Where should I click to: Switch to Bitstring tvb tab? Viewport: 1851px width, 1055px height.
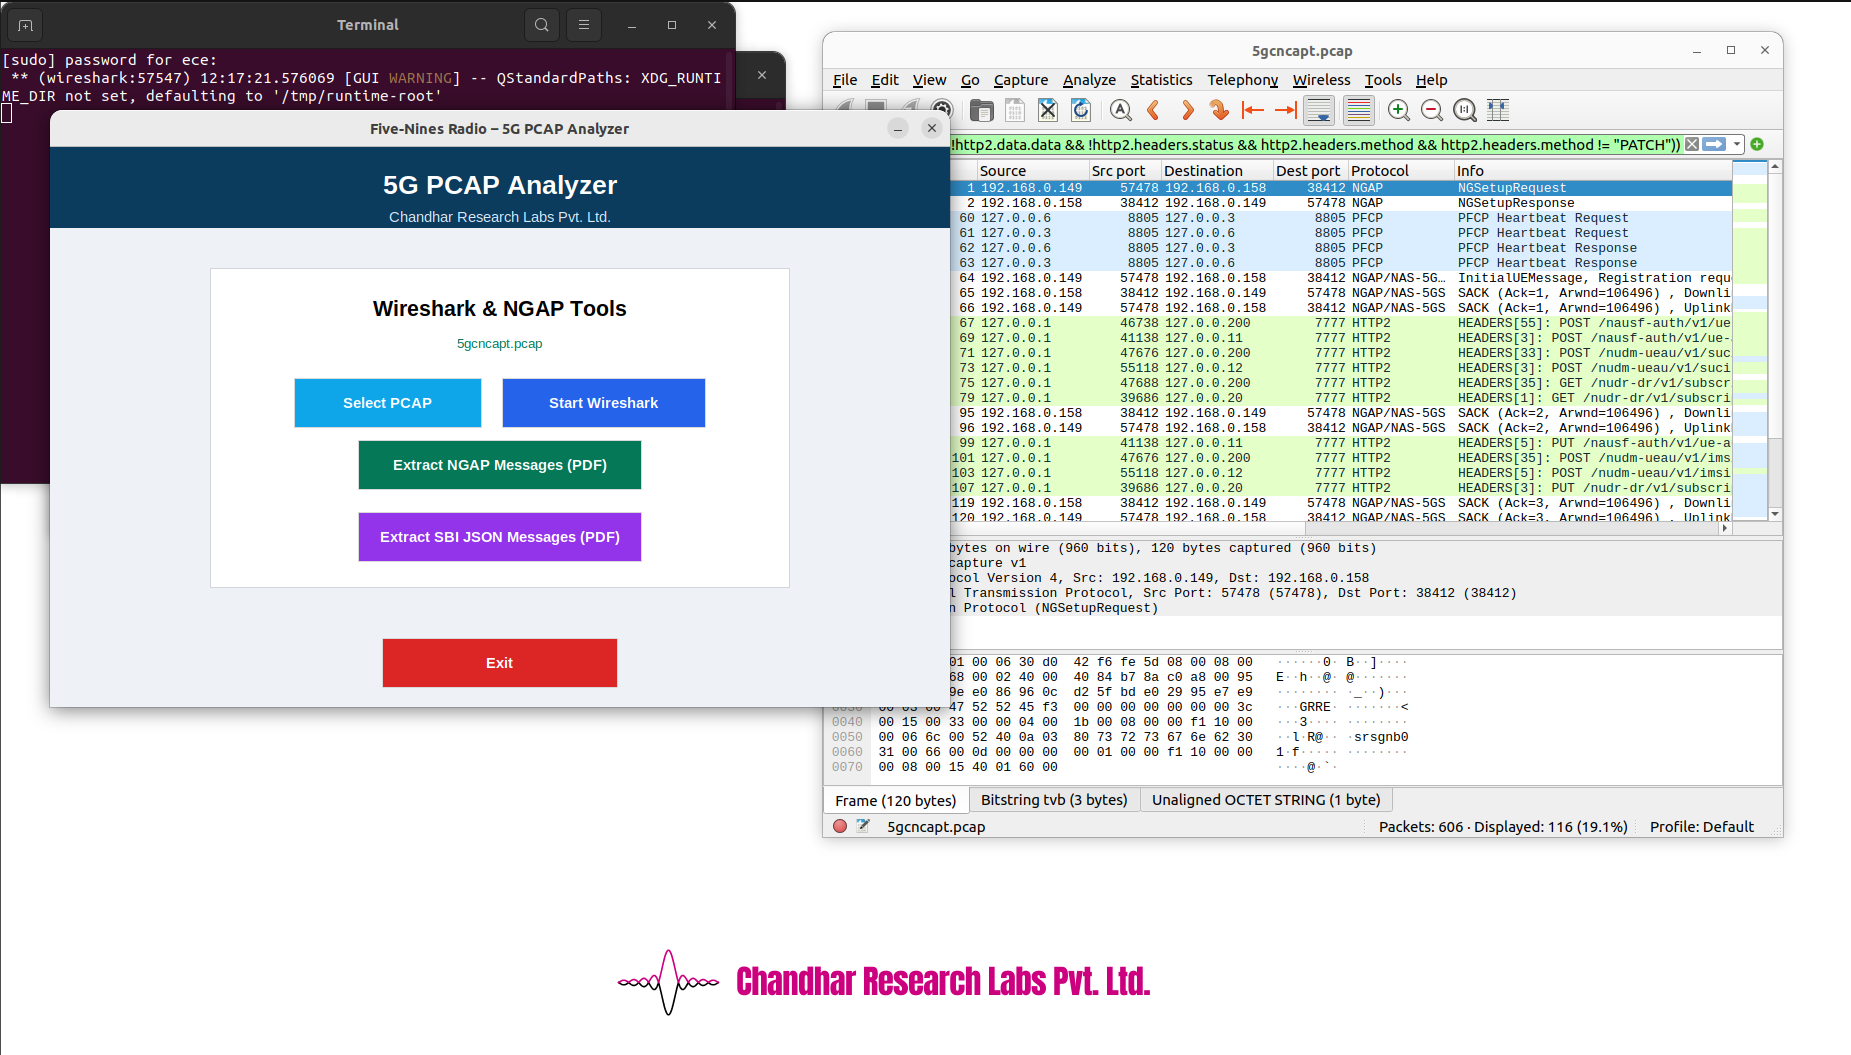(x=1053, y=800)
